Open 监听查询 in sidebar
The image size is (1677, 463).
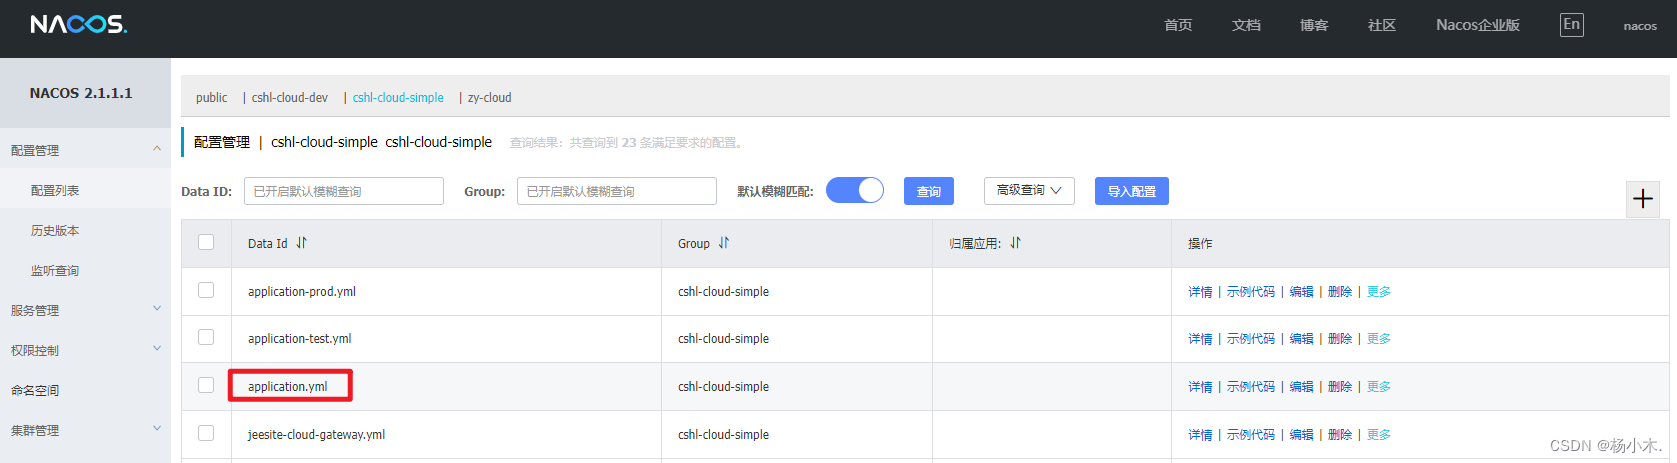coord(55,270)
